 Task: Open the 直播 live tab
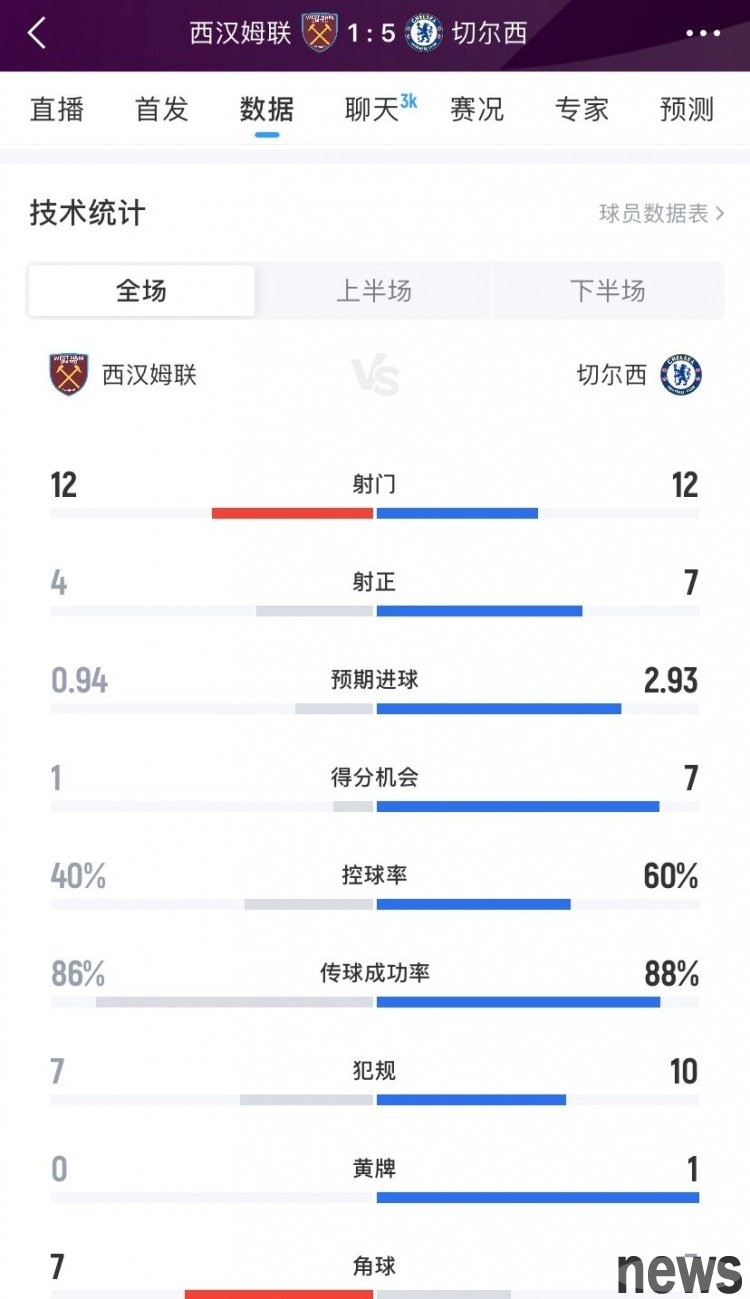(x=57, y=110)
